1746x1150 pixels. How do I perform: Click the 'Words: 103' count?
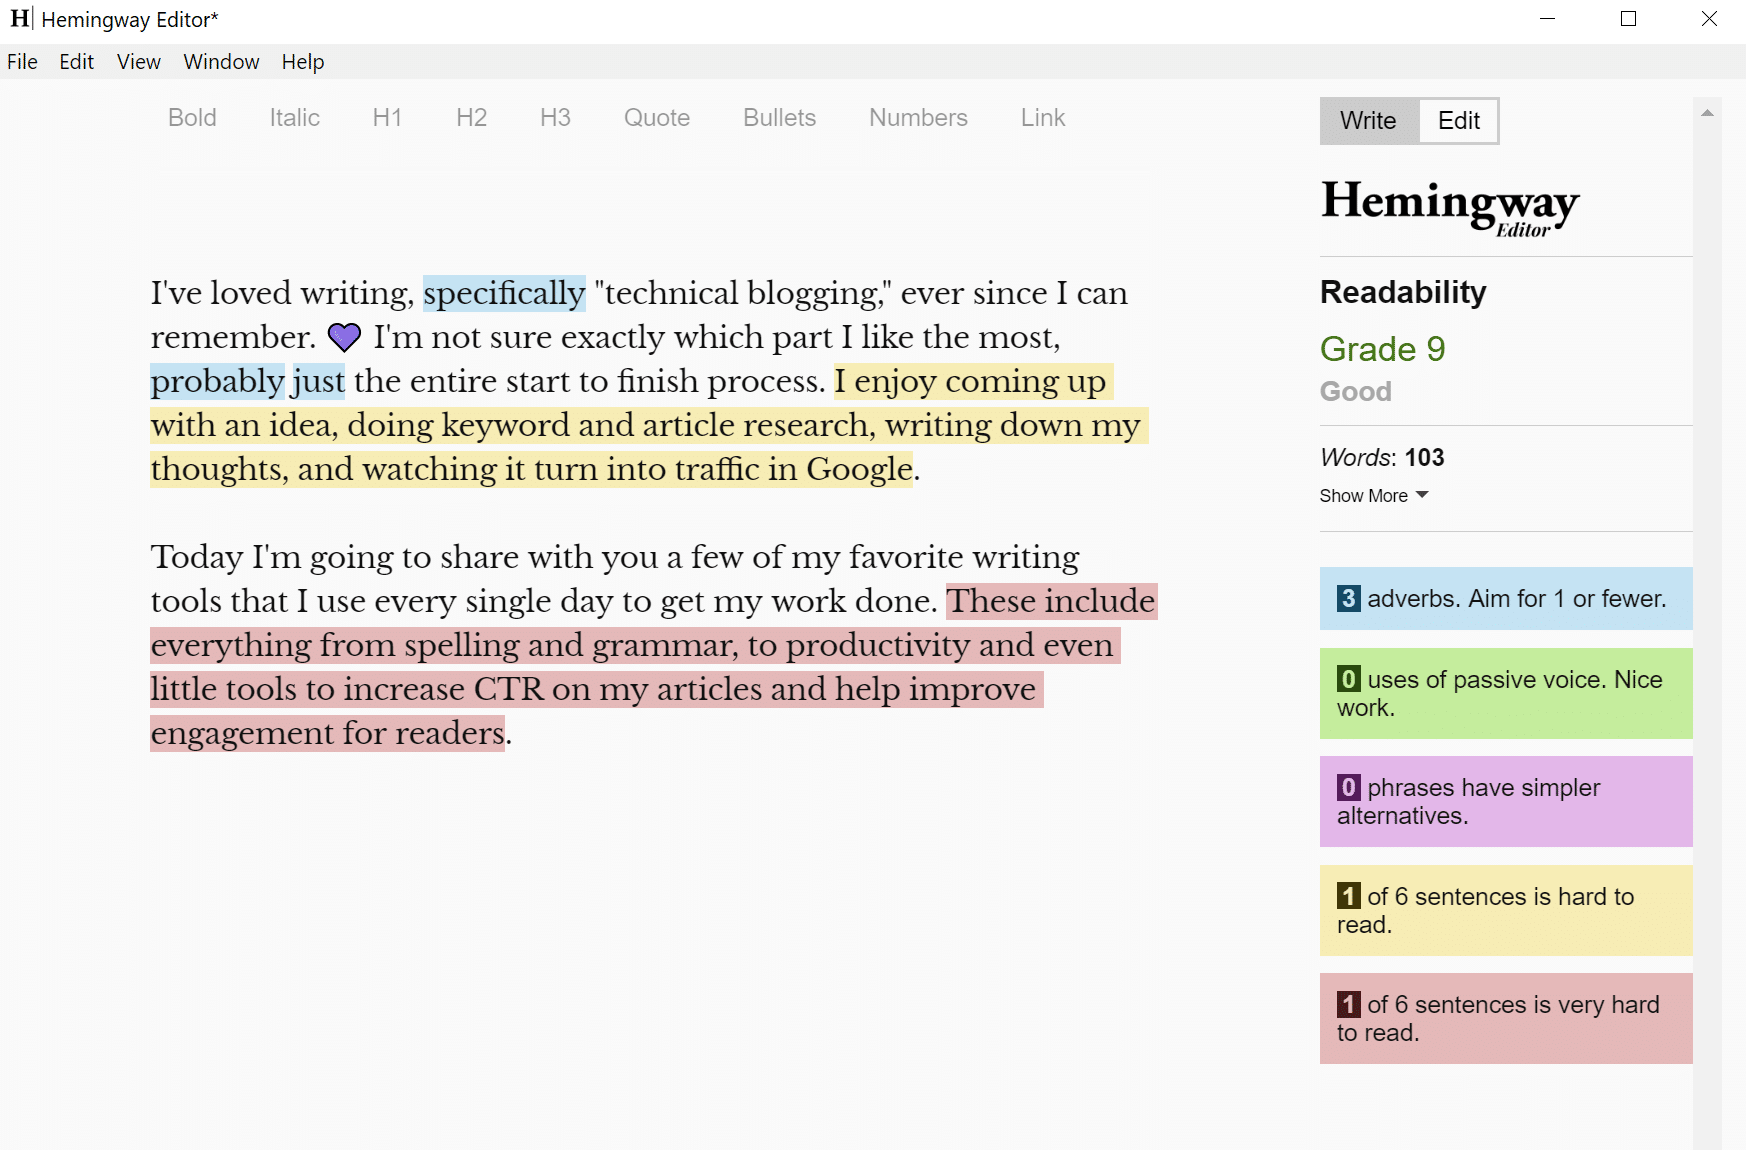pyautogui.click(x=1382, y=458)
